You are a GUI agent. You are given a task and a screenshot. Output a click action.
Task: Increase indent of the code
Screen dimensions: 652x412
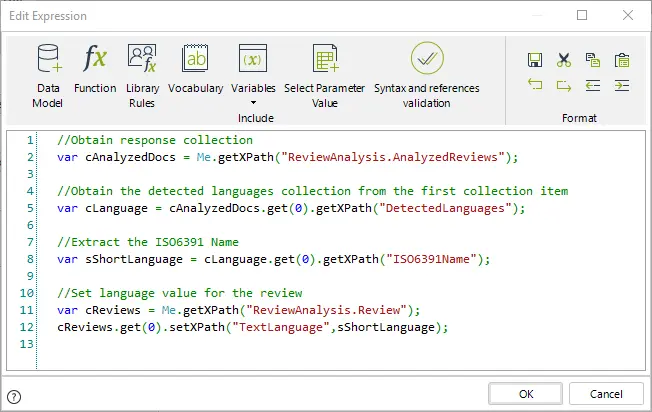[x=622, y=86]
